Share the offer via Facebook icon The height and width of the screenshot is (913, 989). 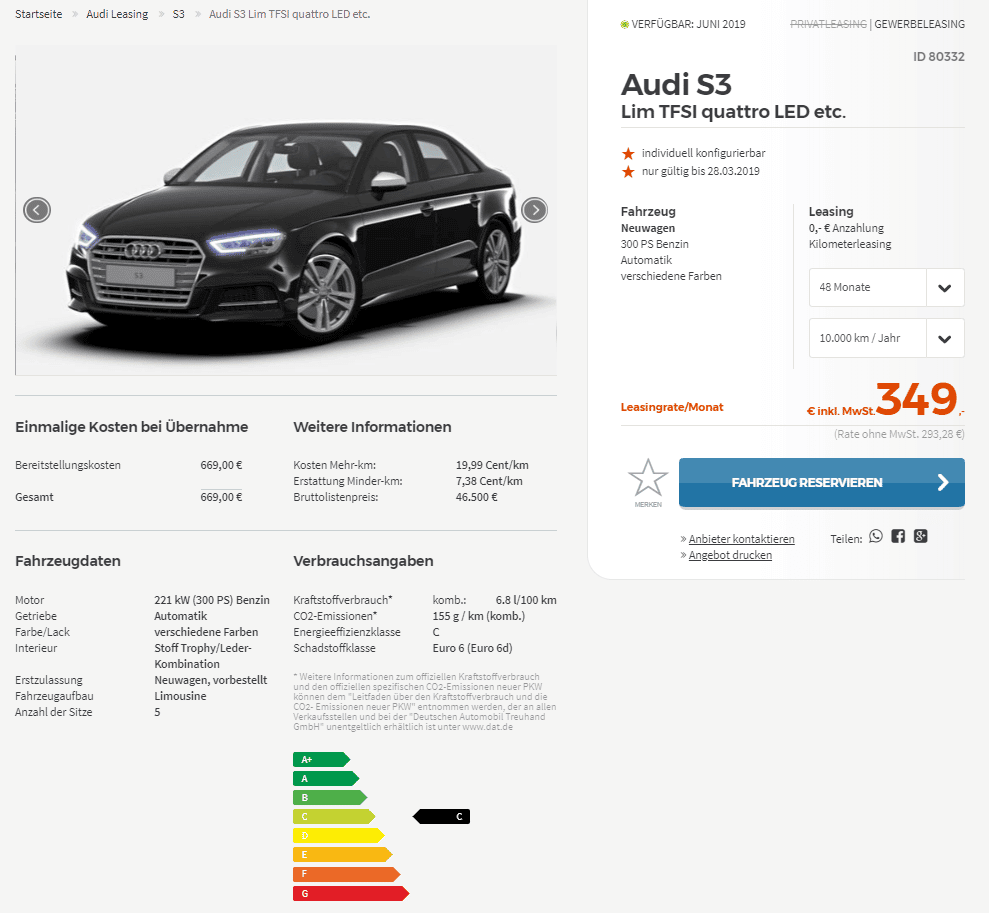[x=898, y=537]
